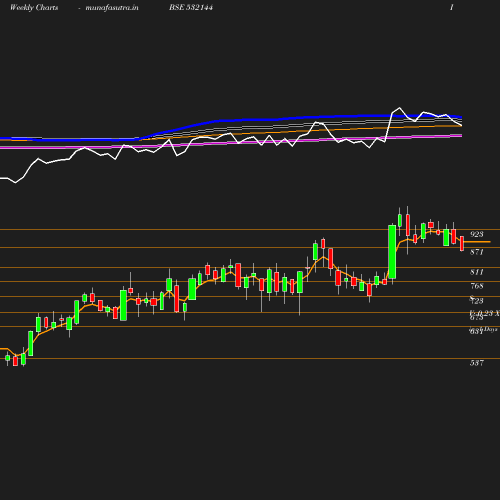The width and height of the screenshot is (500, 500).
Task: Select the 923 price level label
Action: 477,234
